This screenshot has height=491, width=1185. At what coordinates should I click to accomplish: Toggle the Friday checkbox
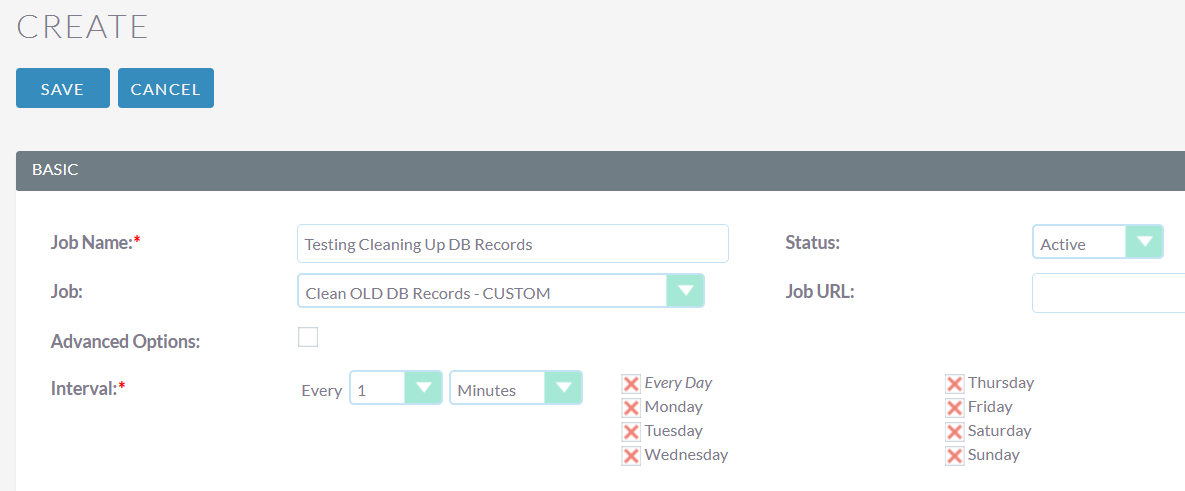(954, 408)
